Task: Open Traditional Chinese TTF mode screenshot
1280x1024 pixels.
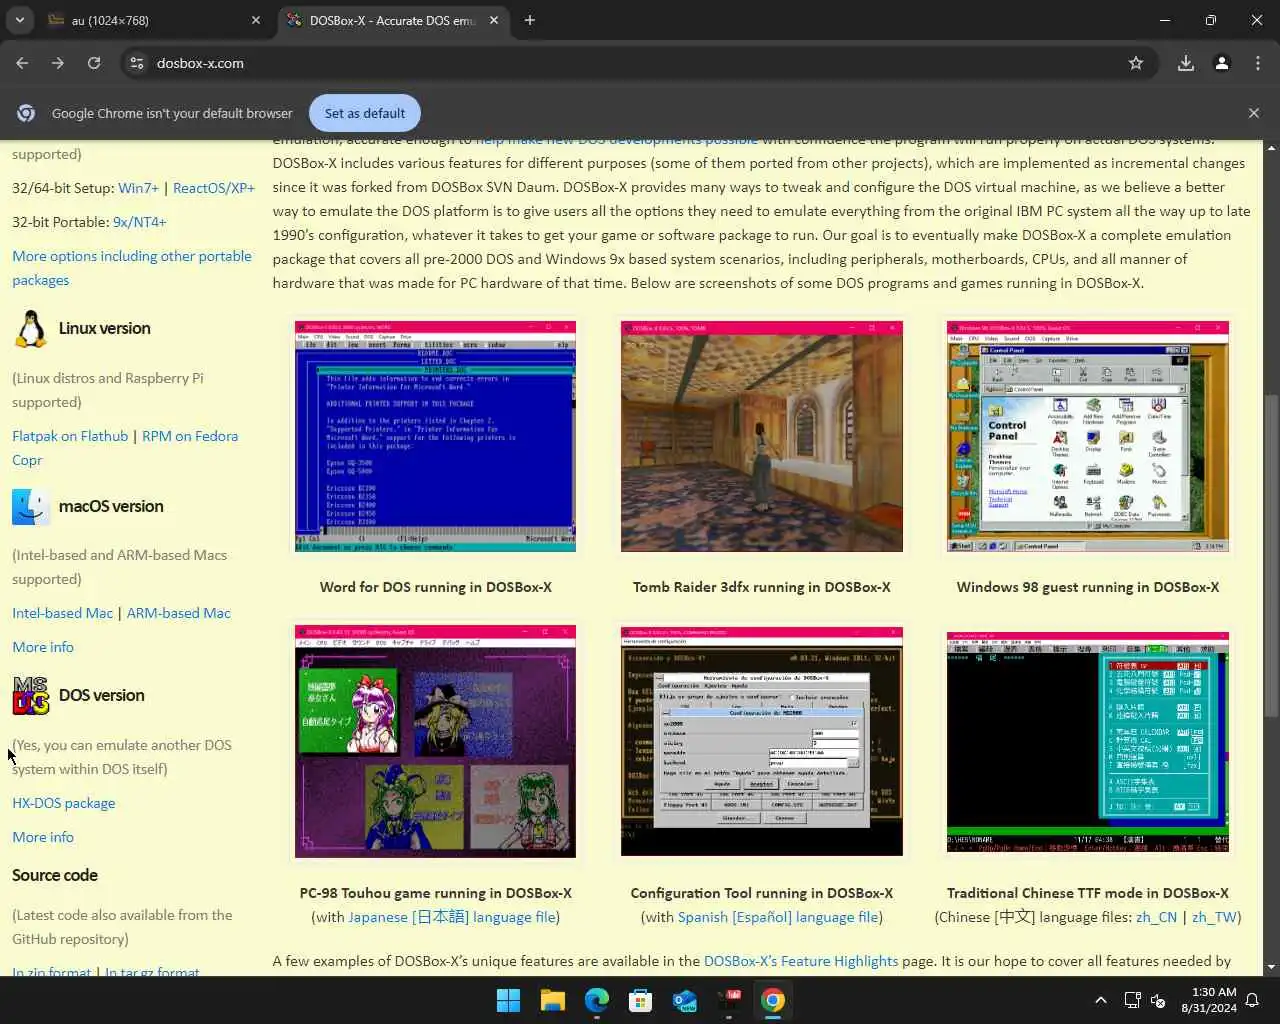Action: coord(1087,741)
